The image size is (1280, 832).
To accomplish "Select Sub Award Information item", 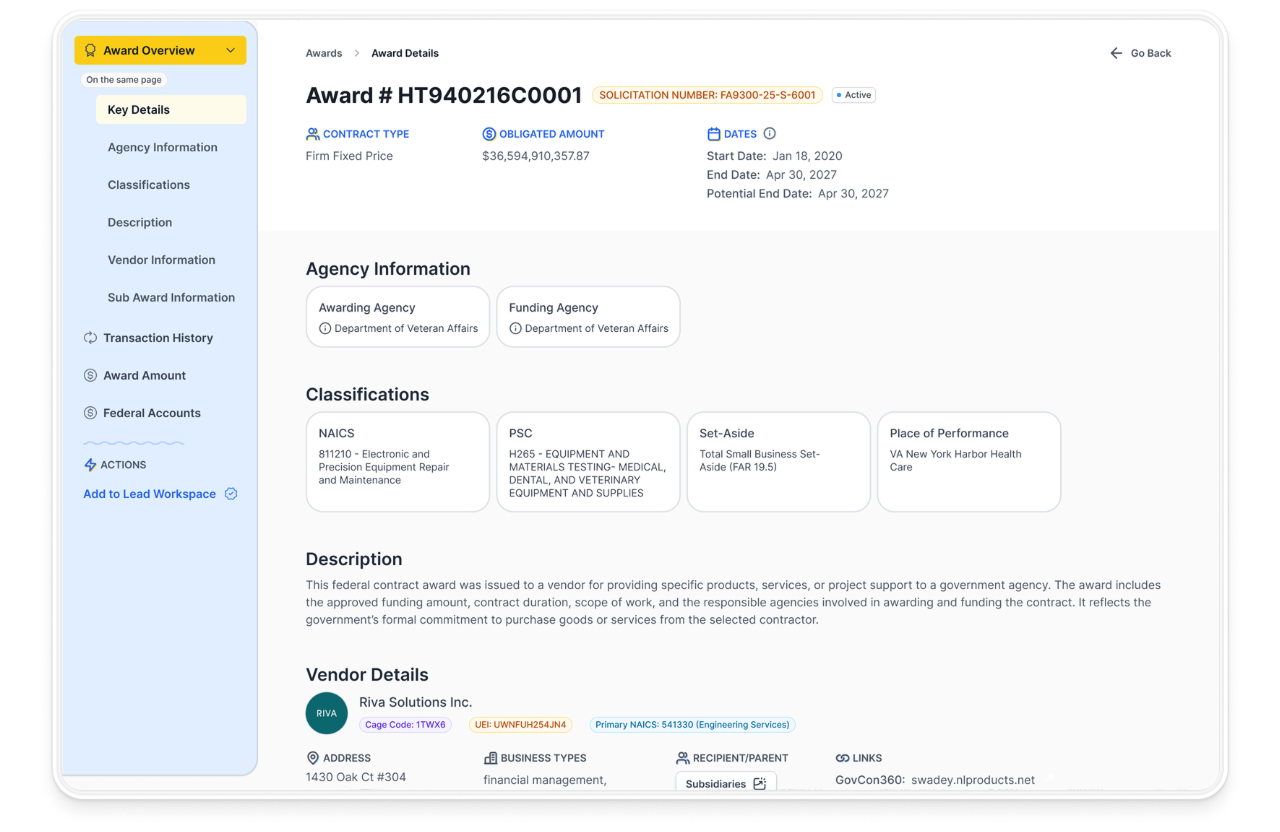I will [171, 297].
